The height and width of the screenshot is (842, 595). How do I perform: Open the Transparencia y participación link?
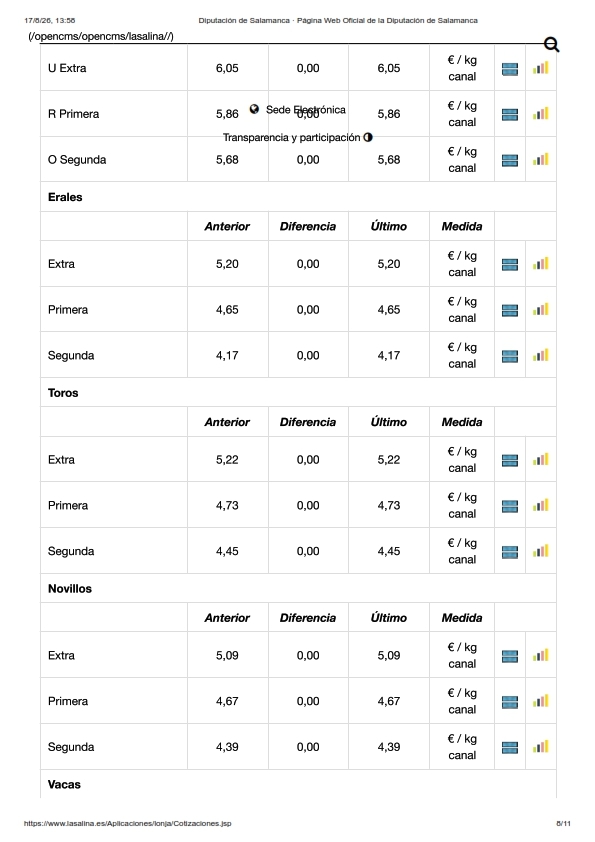tap(292, 137)
